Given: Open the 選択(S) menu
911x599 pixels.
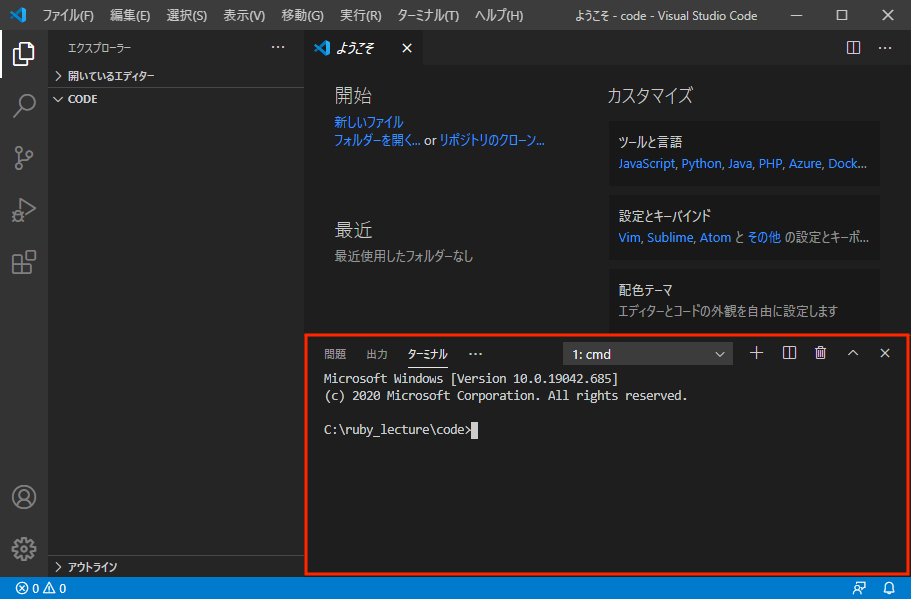Looking at the screenshot, I should tap(186, 15).
